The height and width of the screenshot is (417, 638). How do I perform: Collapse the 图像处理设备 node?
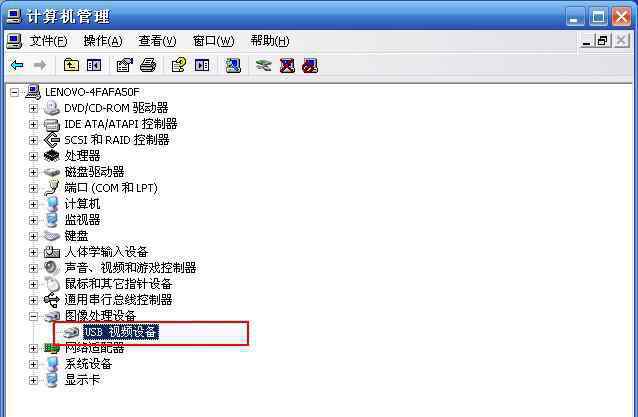pos(33,316)
